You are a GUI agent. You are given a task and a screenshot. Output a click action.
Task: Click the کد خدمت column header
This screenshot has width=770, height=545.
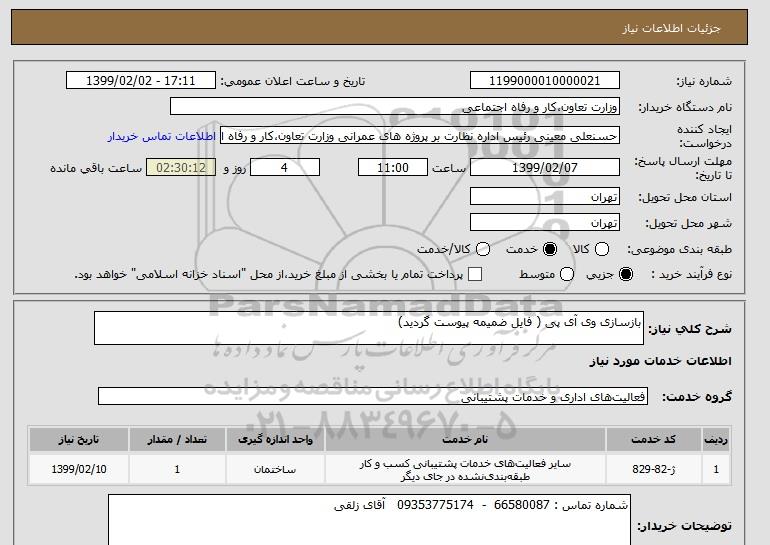[x=654, y=439]
